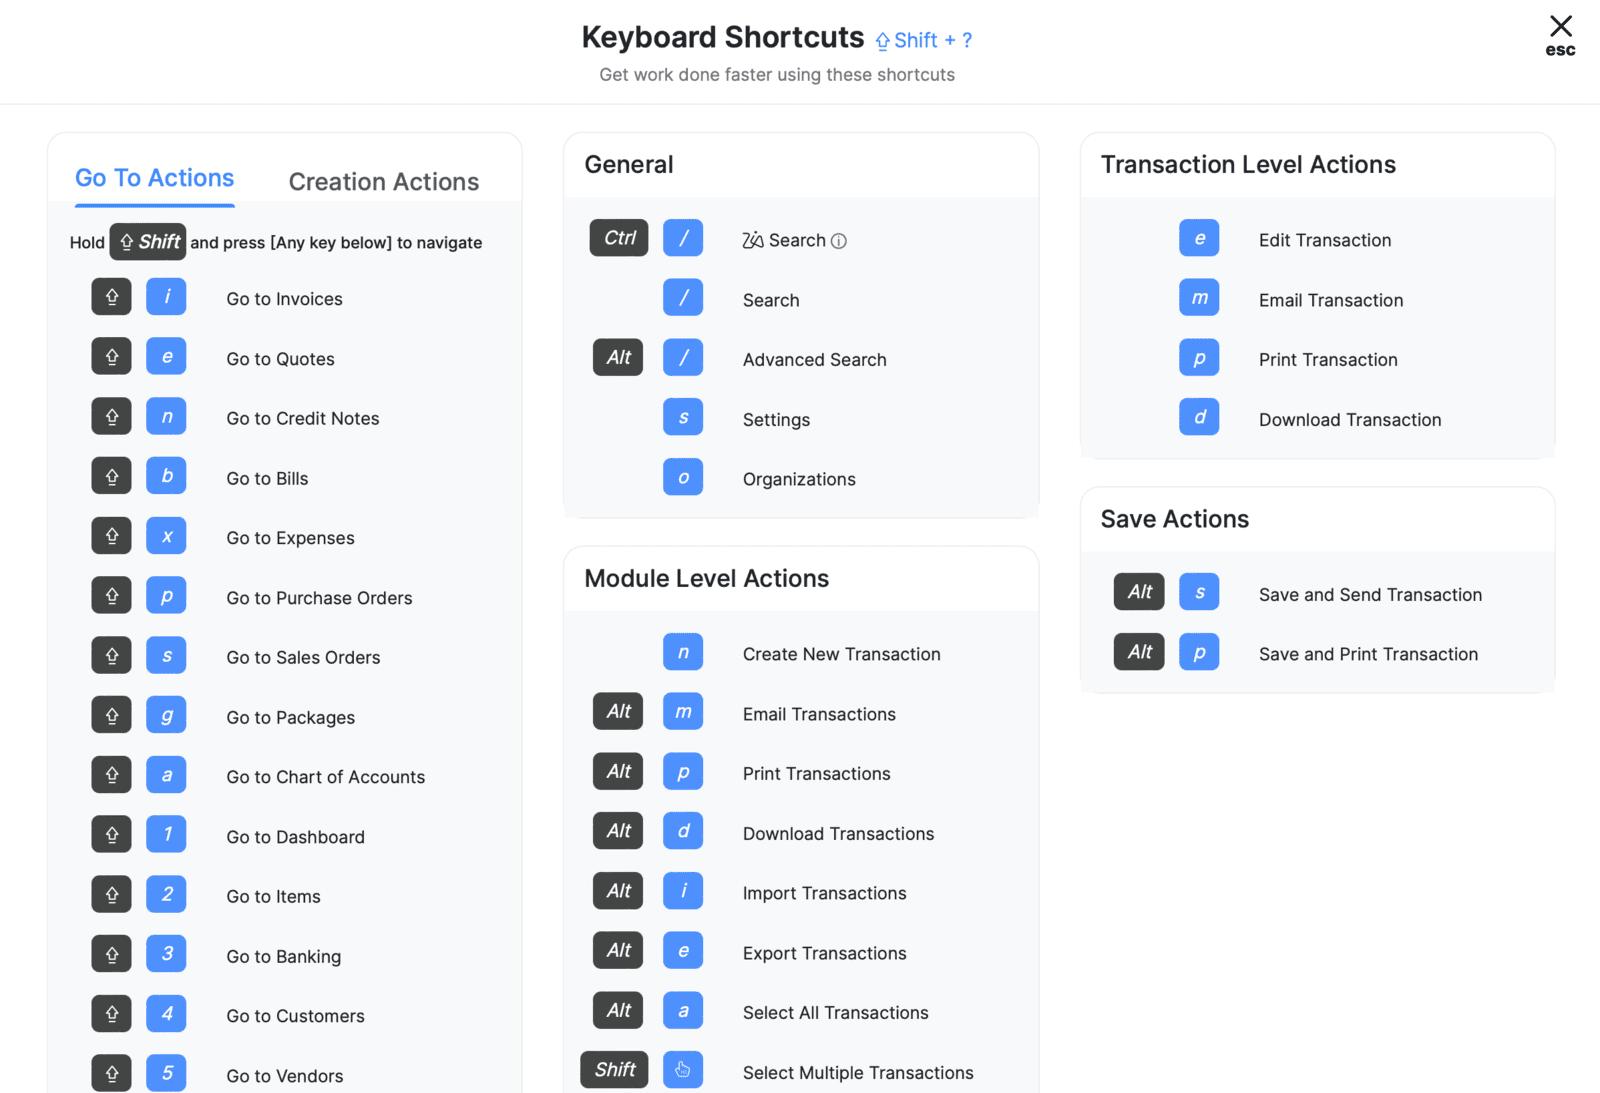The width and height of the screenshot is (1600, 1093).
Task: Click the 'd' key for Download Transaction
Action: [x=1199, y=417]
